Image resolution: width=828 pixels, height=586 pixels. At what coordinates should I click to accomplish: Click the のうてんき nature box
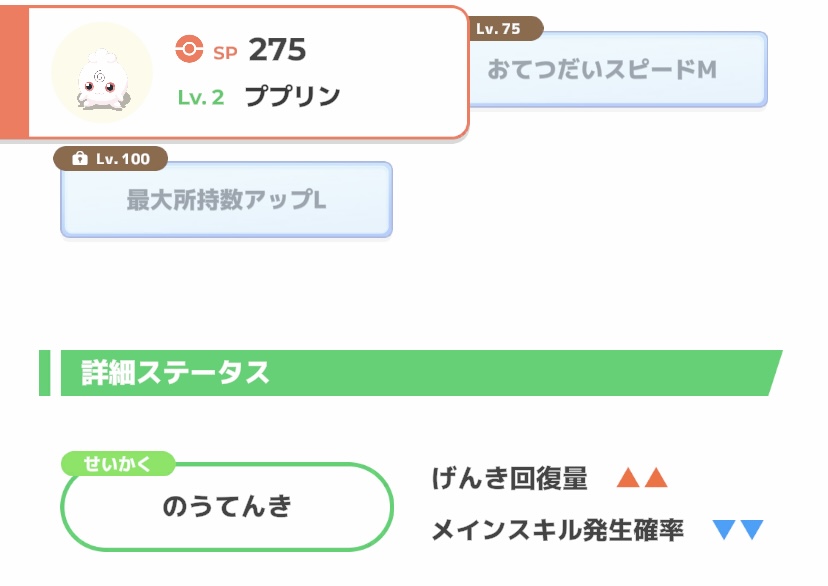pyautogui.click(x=227, y=507)
